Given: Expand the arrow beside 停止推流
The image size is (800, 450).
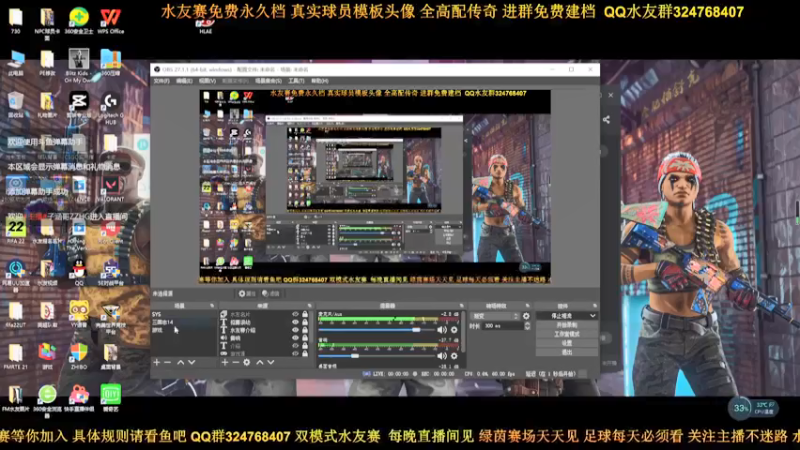Looking at the screenshot, I should [592, 316].
